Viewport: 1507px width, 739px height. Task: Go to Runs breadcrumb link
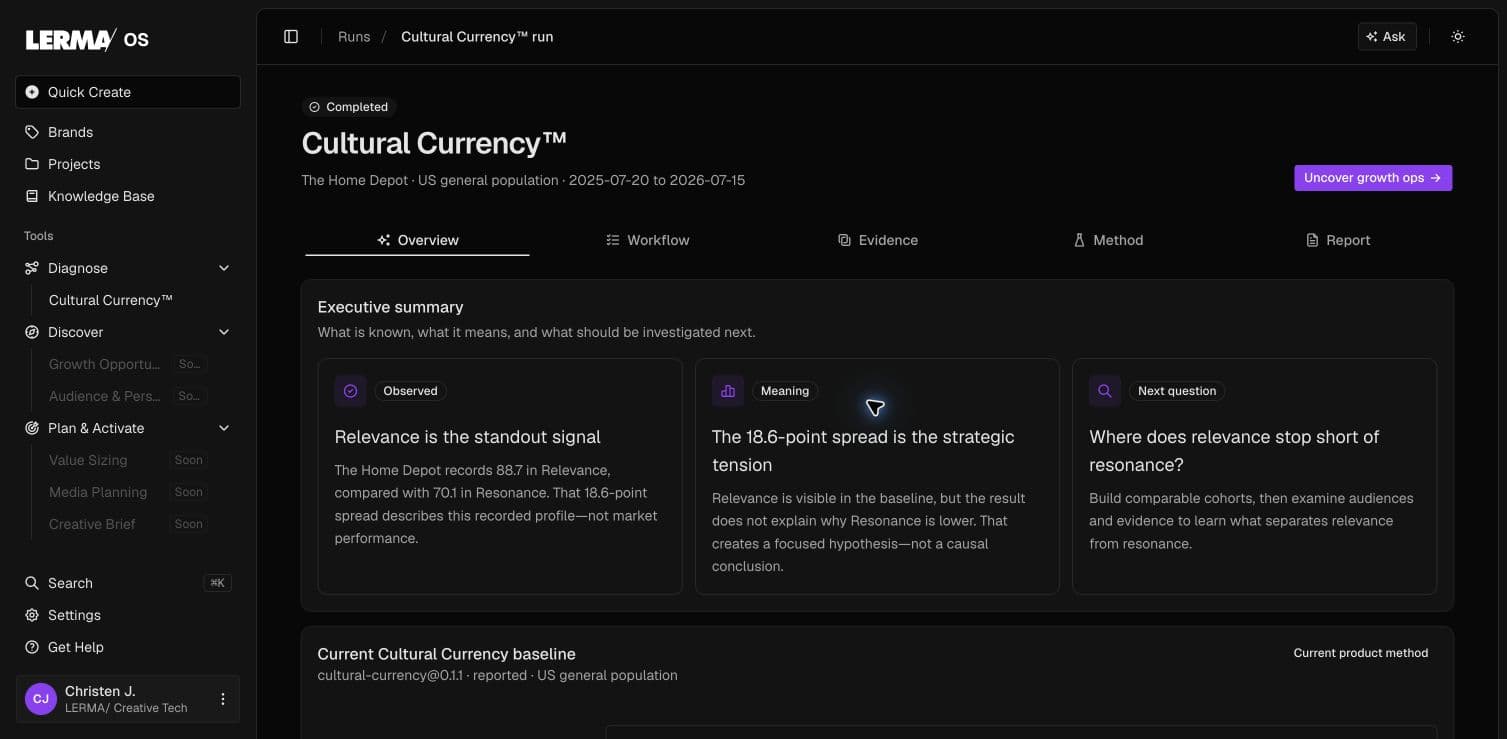(354, 37)
